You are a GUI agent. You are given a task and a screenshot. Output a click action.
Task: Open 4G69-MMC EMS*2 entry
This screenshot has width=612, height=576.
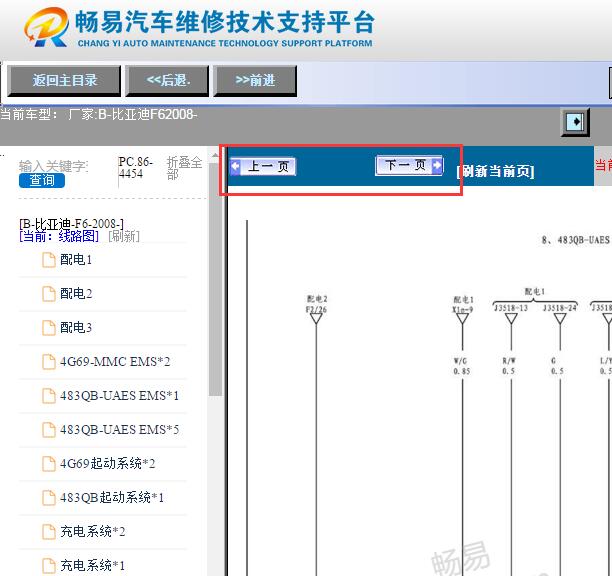click(x=115, y=361)
